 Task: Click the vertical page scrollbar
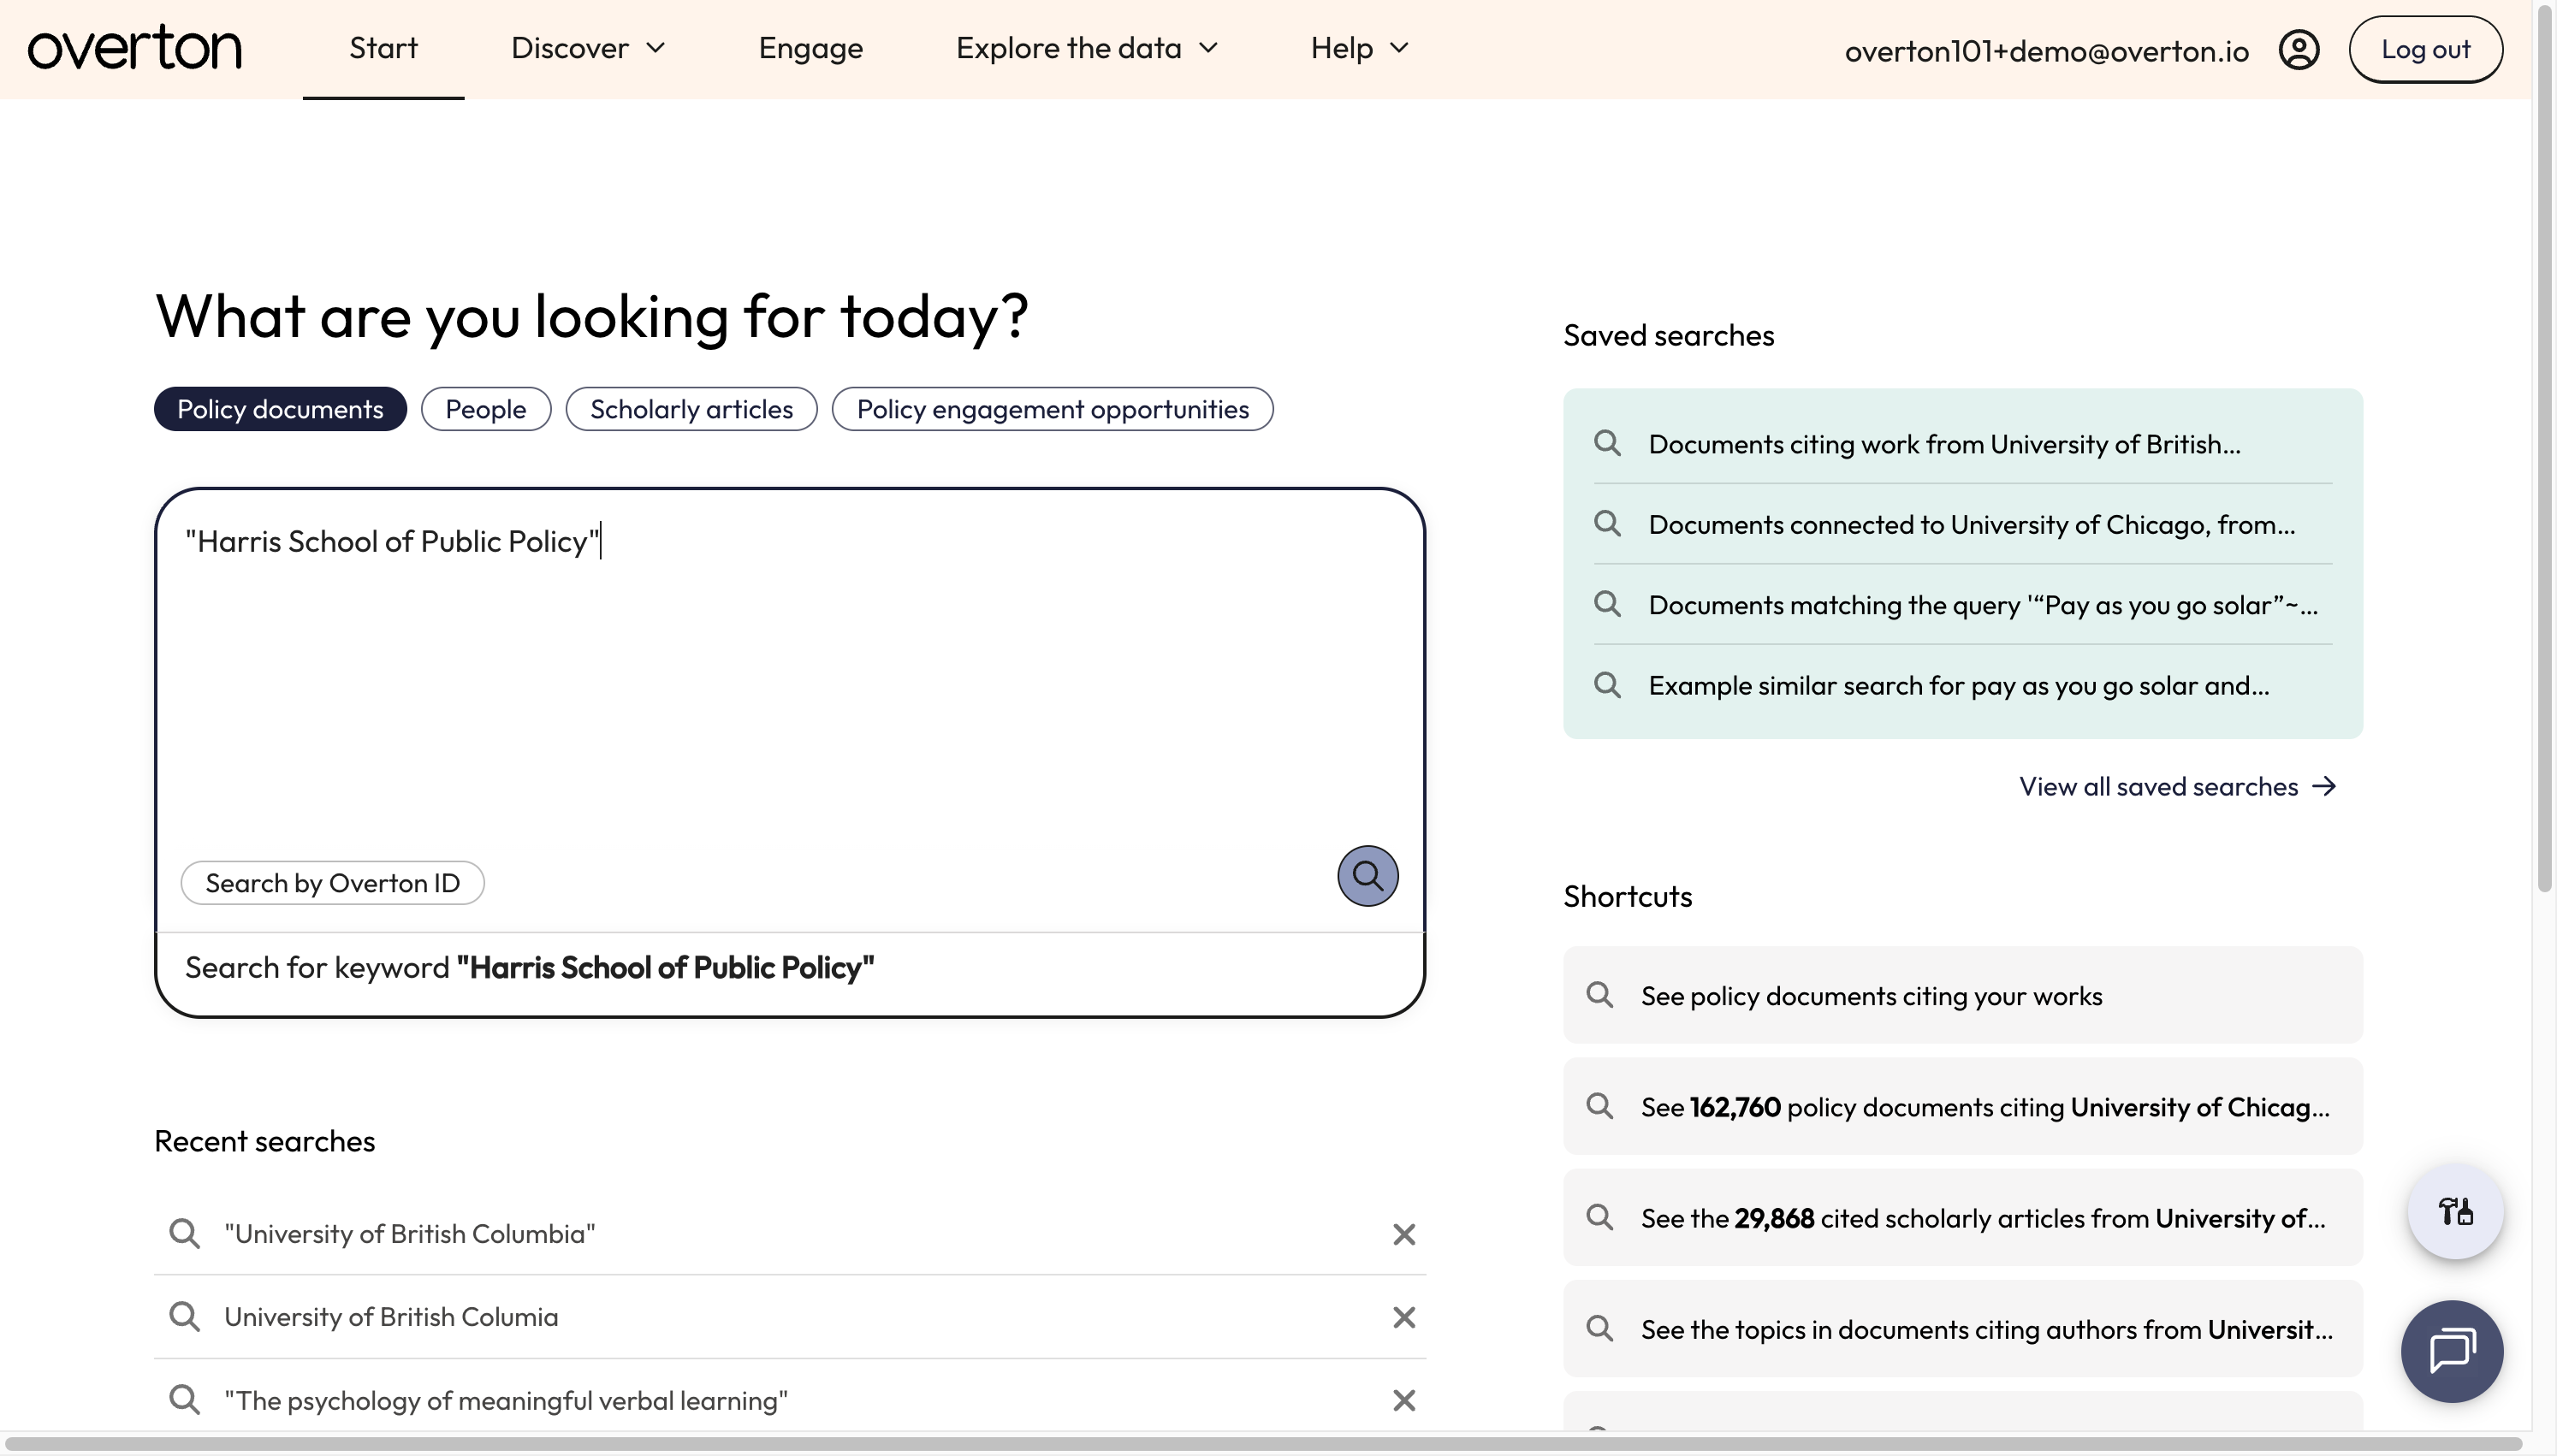(x=2545, y=448)
